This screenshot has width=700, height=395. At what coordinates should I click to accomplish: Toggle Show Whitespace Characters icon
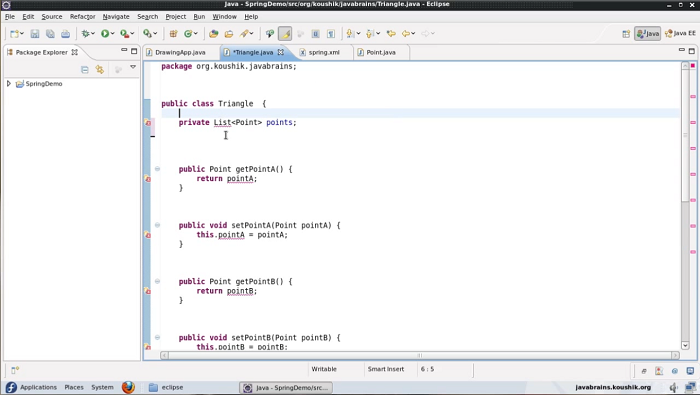pyautogui.click(x=331, y=33)
